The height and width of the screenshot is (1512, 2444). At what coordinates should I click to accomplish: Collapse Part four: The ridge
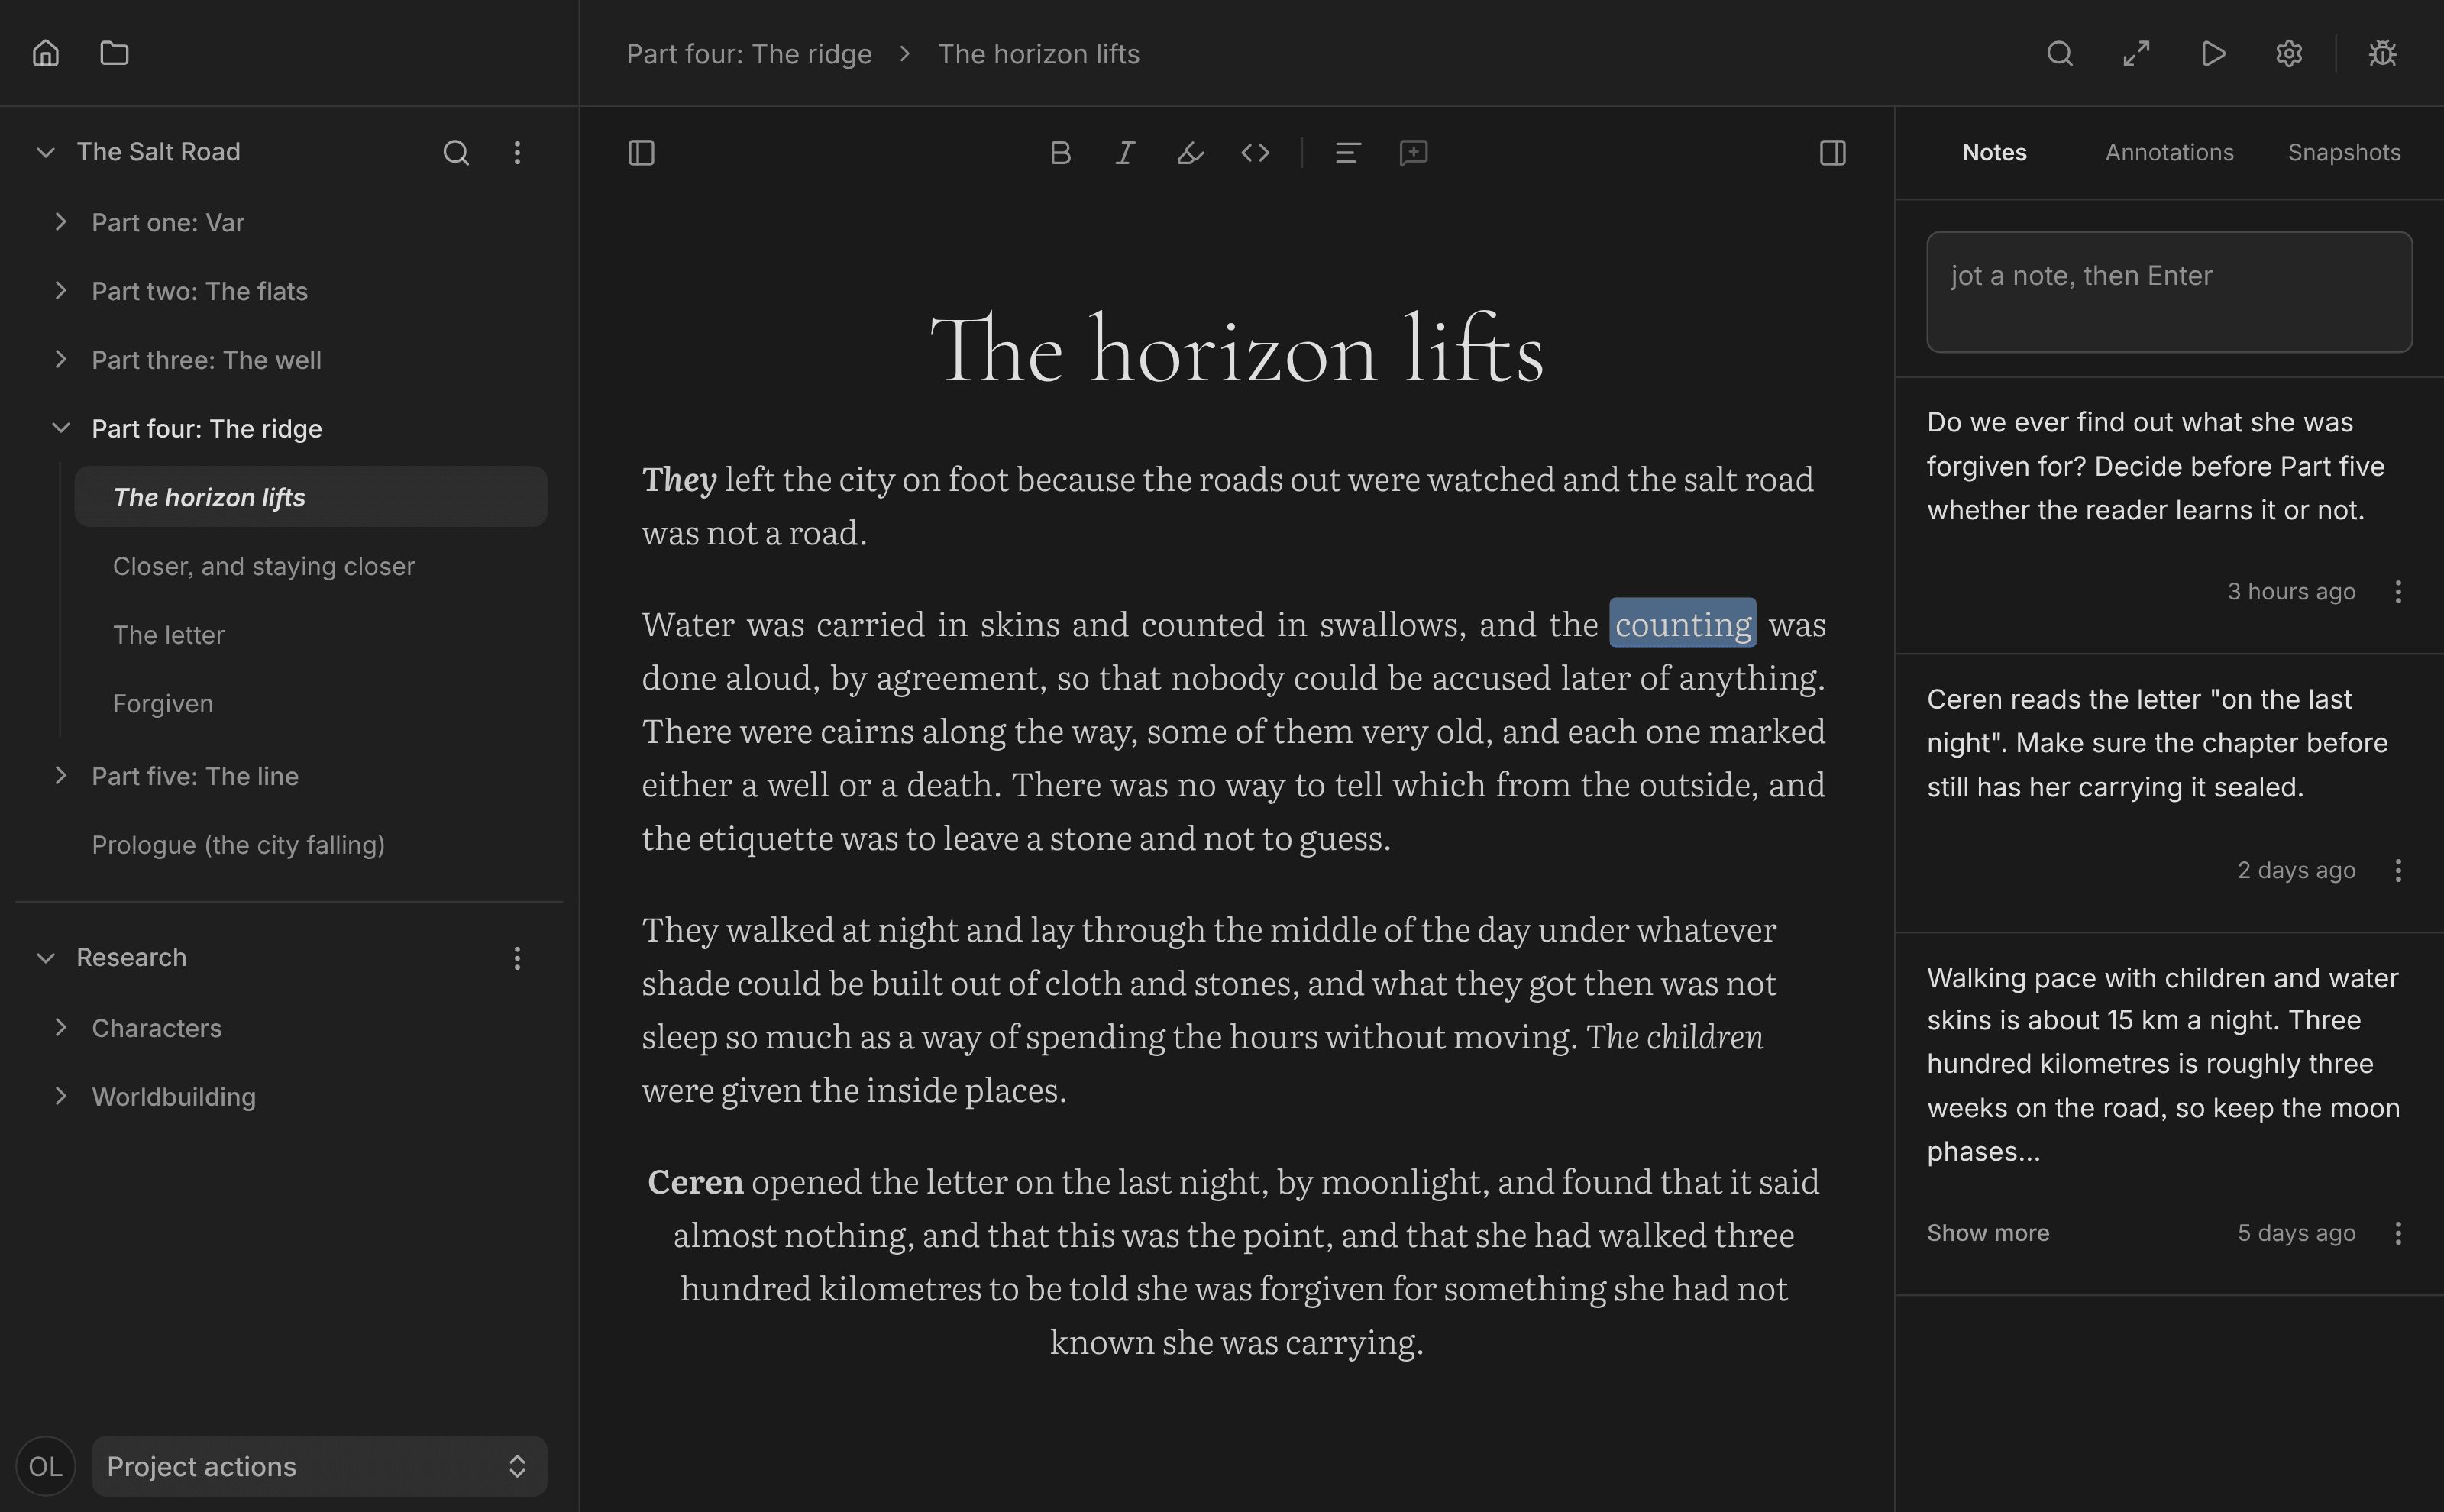61,428
